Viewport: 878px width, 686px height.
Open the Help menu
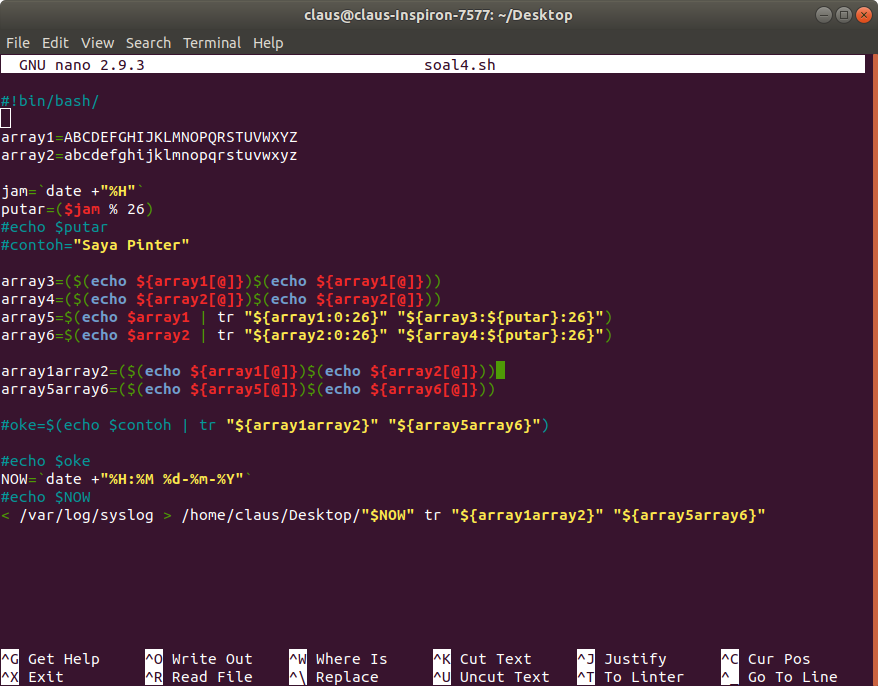(267, 42)
